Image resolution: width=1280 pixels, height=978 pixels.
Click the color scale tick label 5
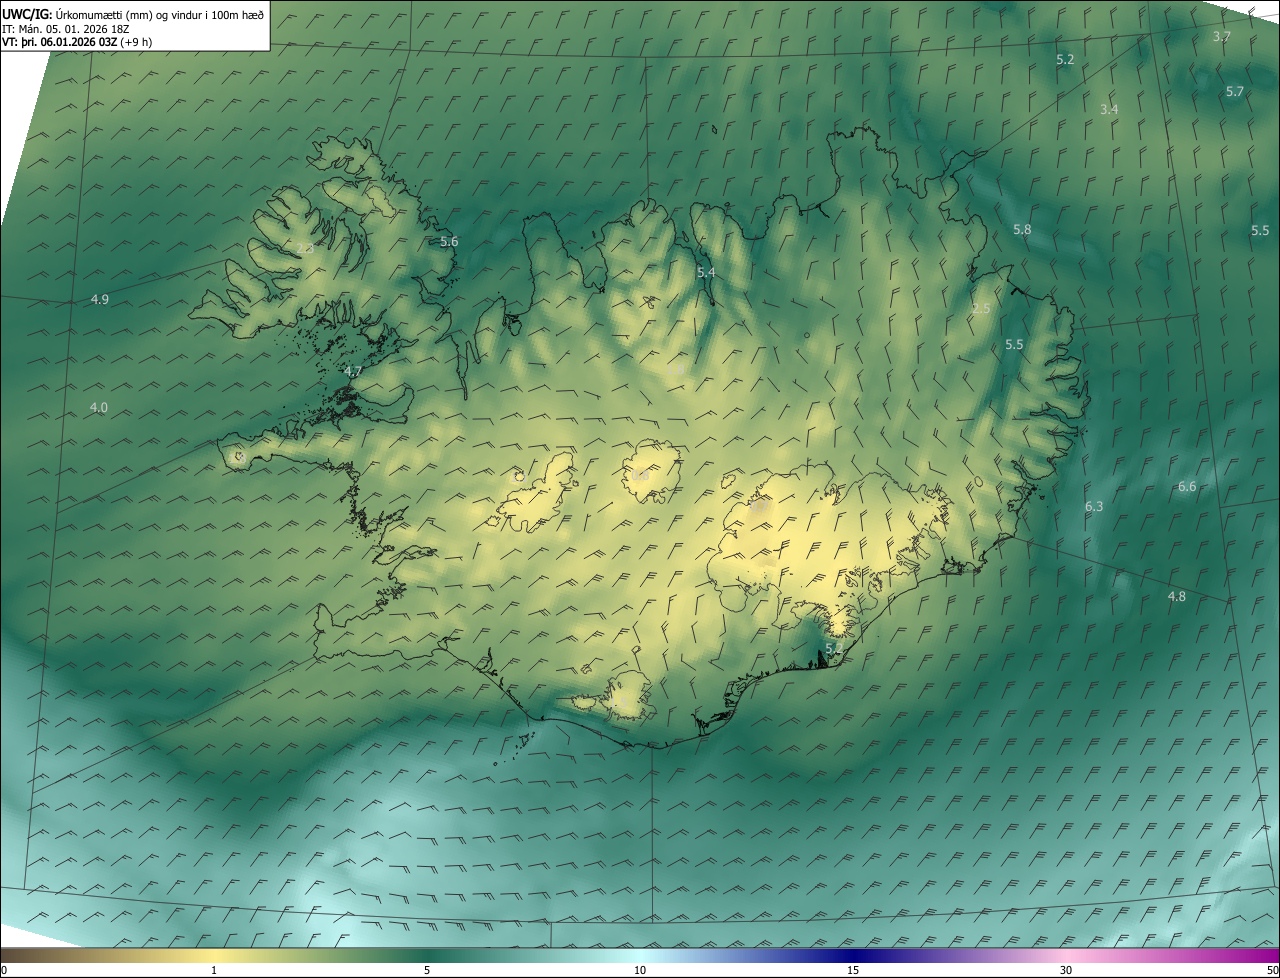click(427, 970)
